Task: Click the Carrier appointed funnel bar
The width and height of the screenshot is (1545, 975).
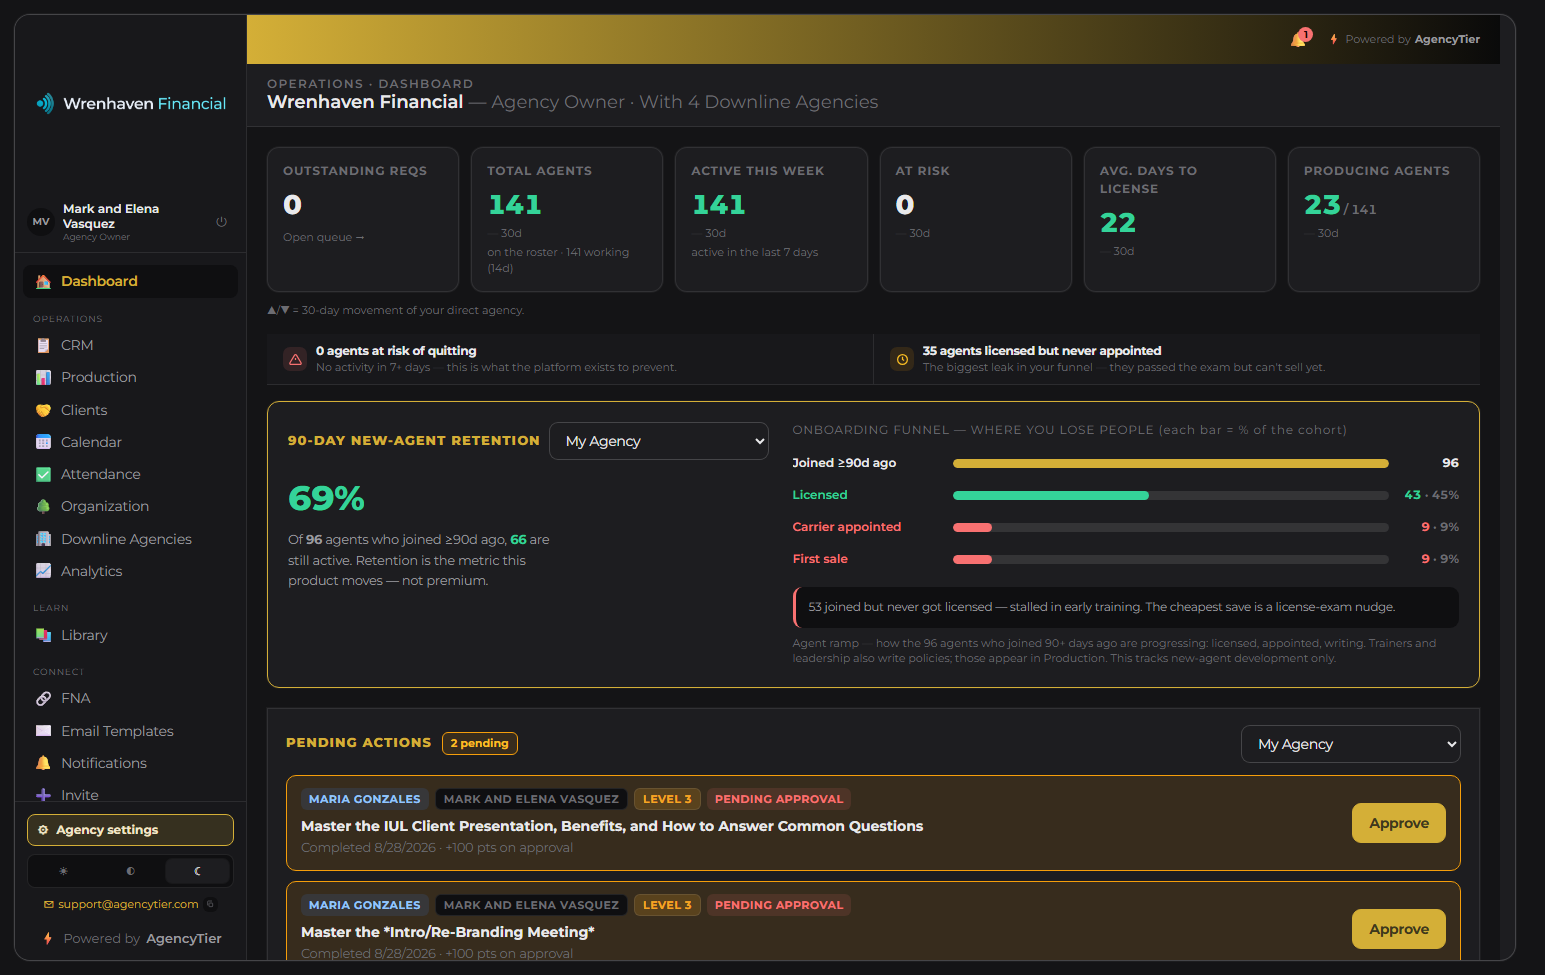Action: tap(972, 527)
